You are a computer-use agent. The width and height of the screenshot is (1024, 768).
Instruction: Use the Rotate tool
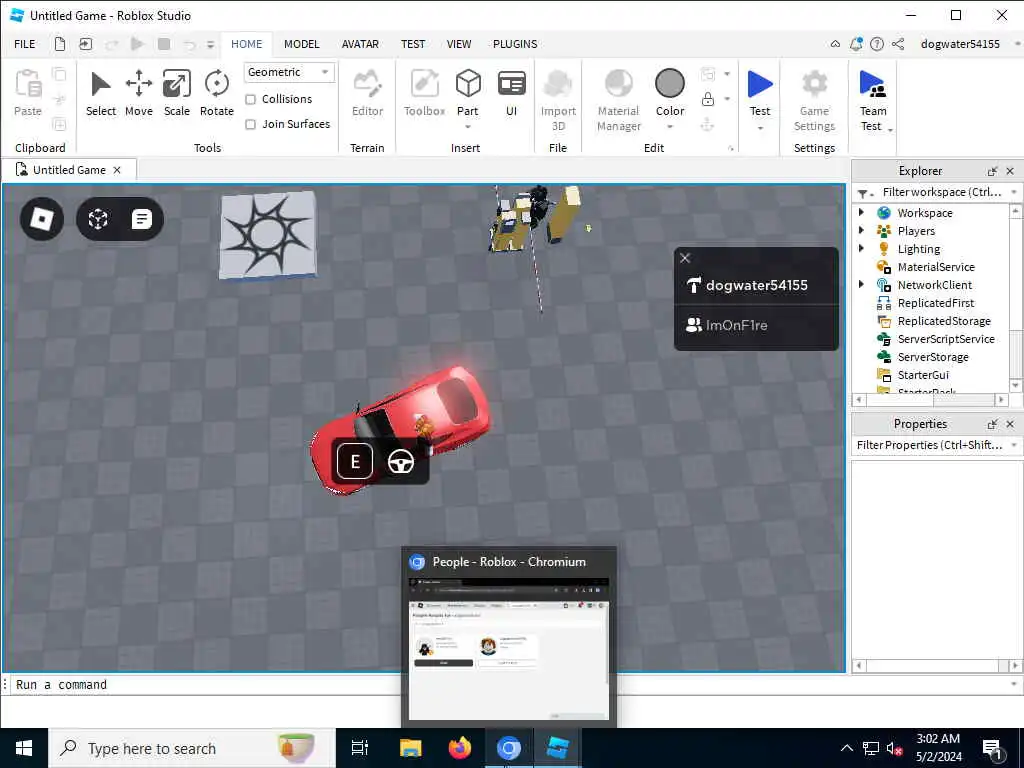click(217, 93)
